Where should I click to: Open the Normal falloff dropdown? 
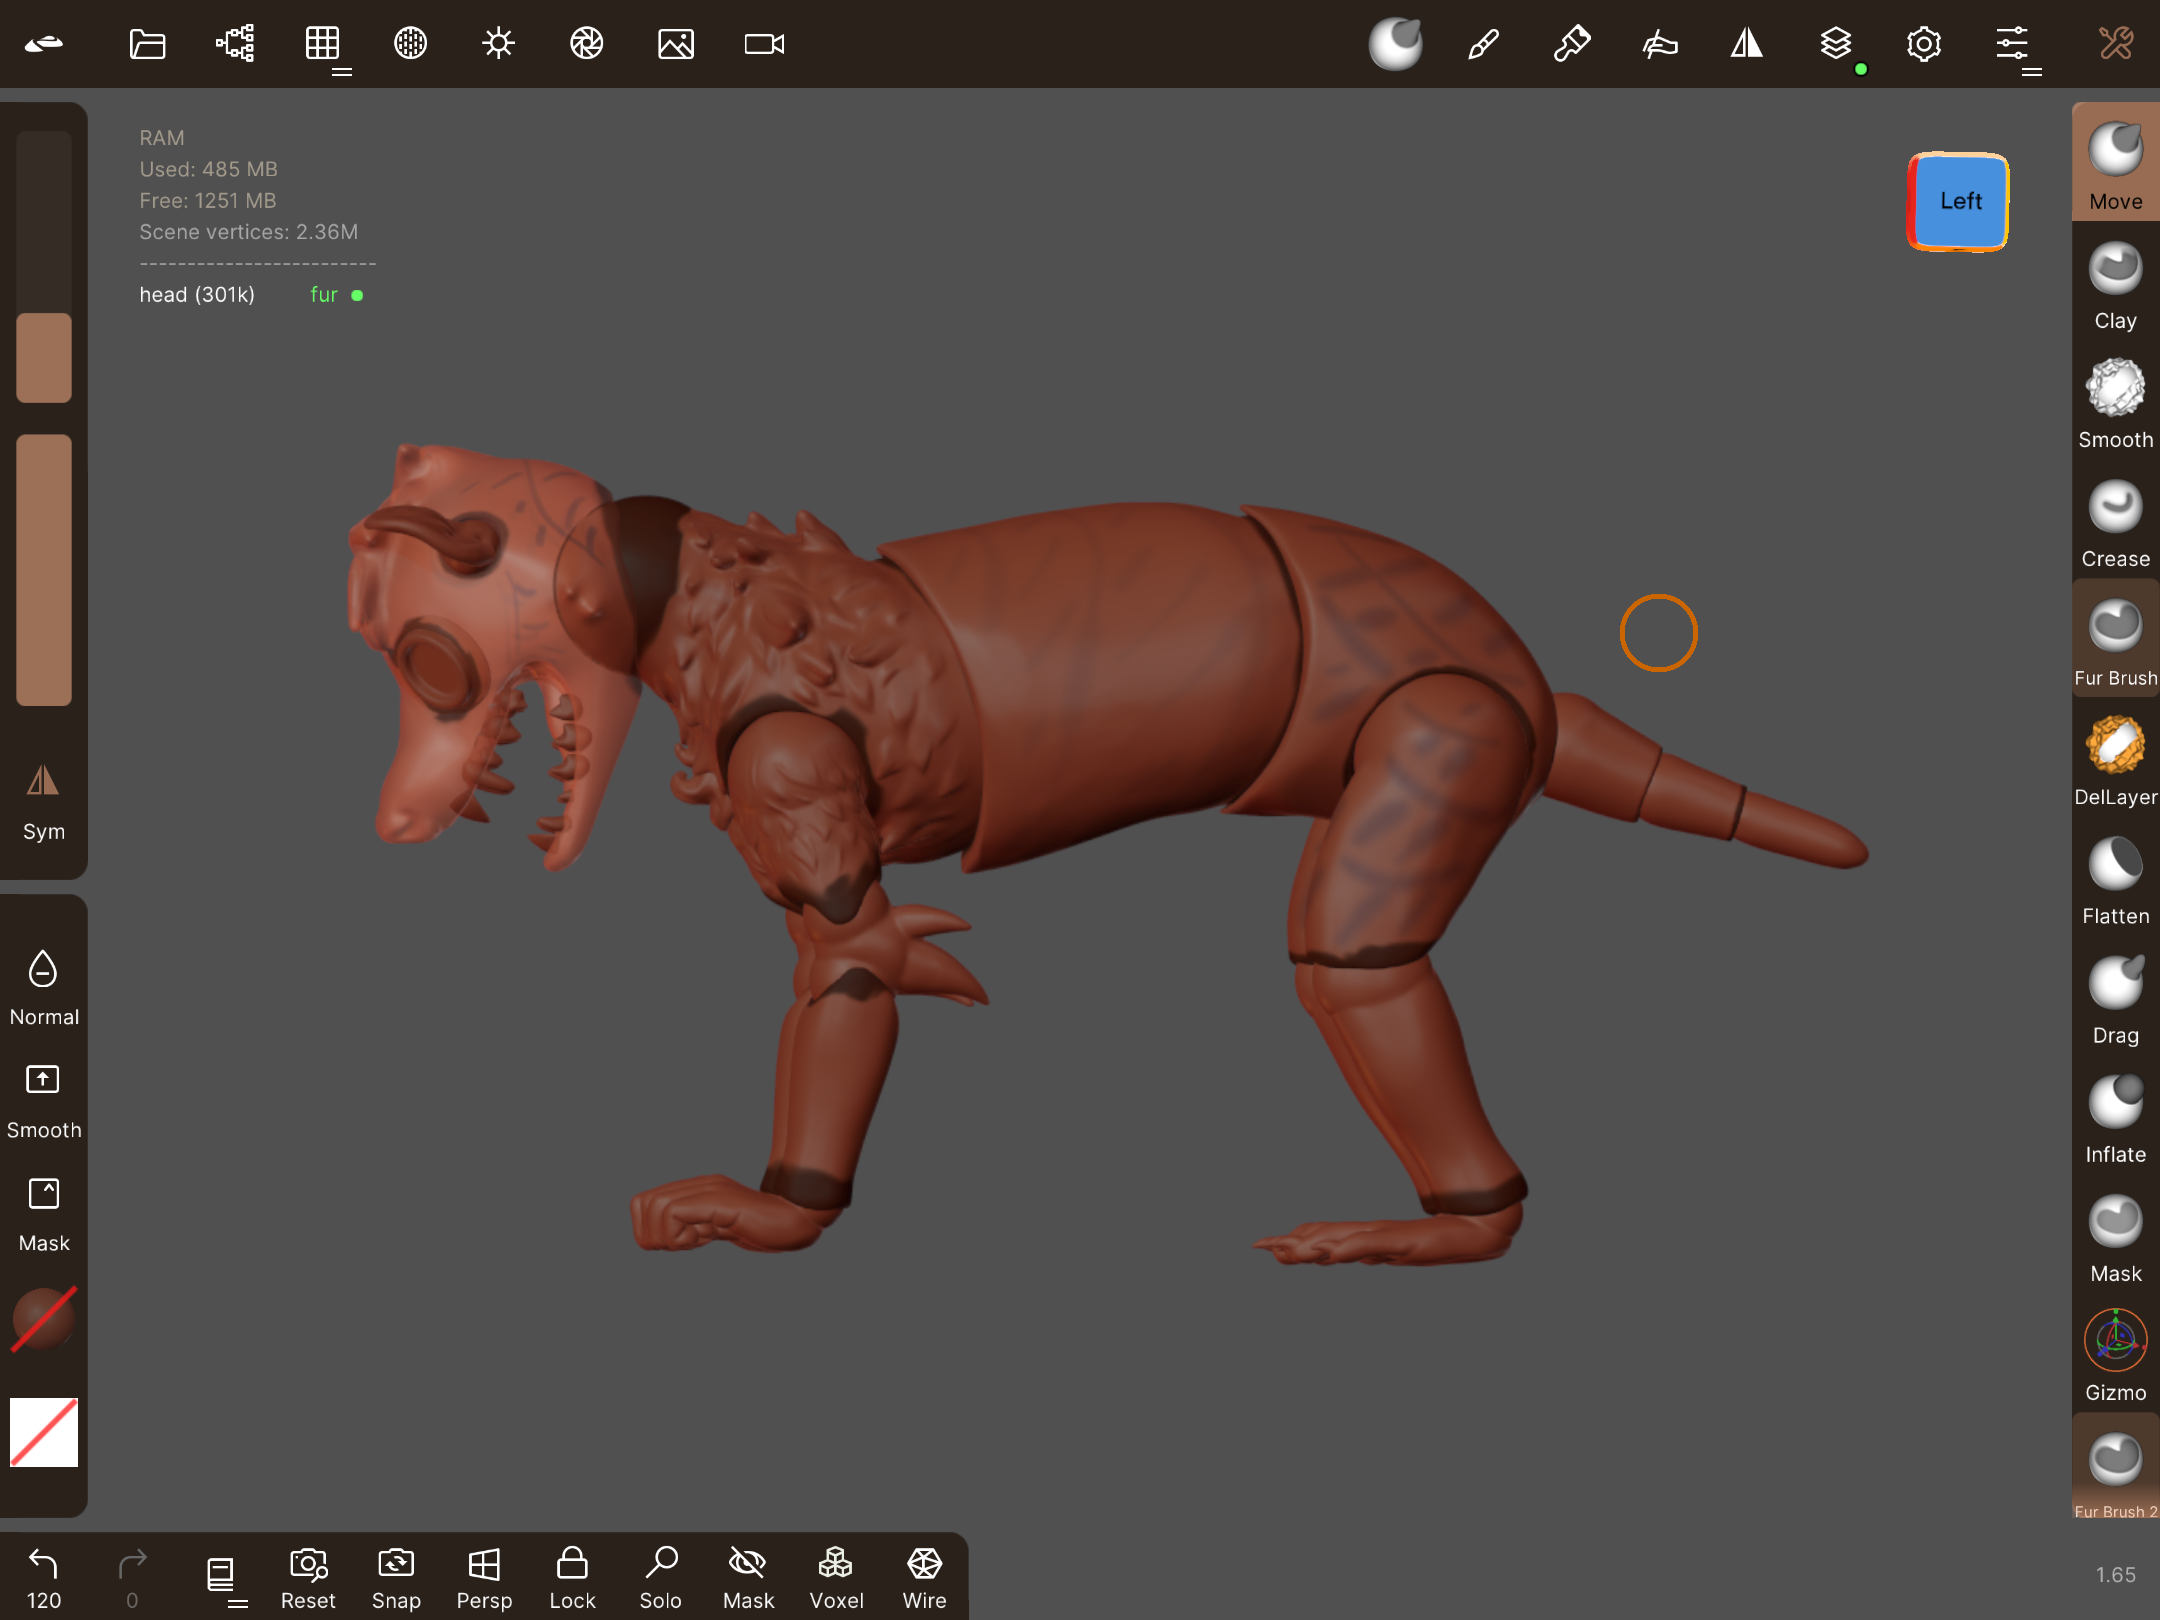click(43, 987)
